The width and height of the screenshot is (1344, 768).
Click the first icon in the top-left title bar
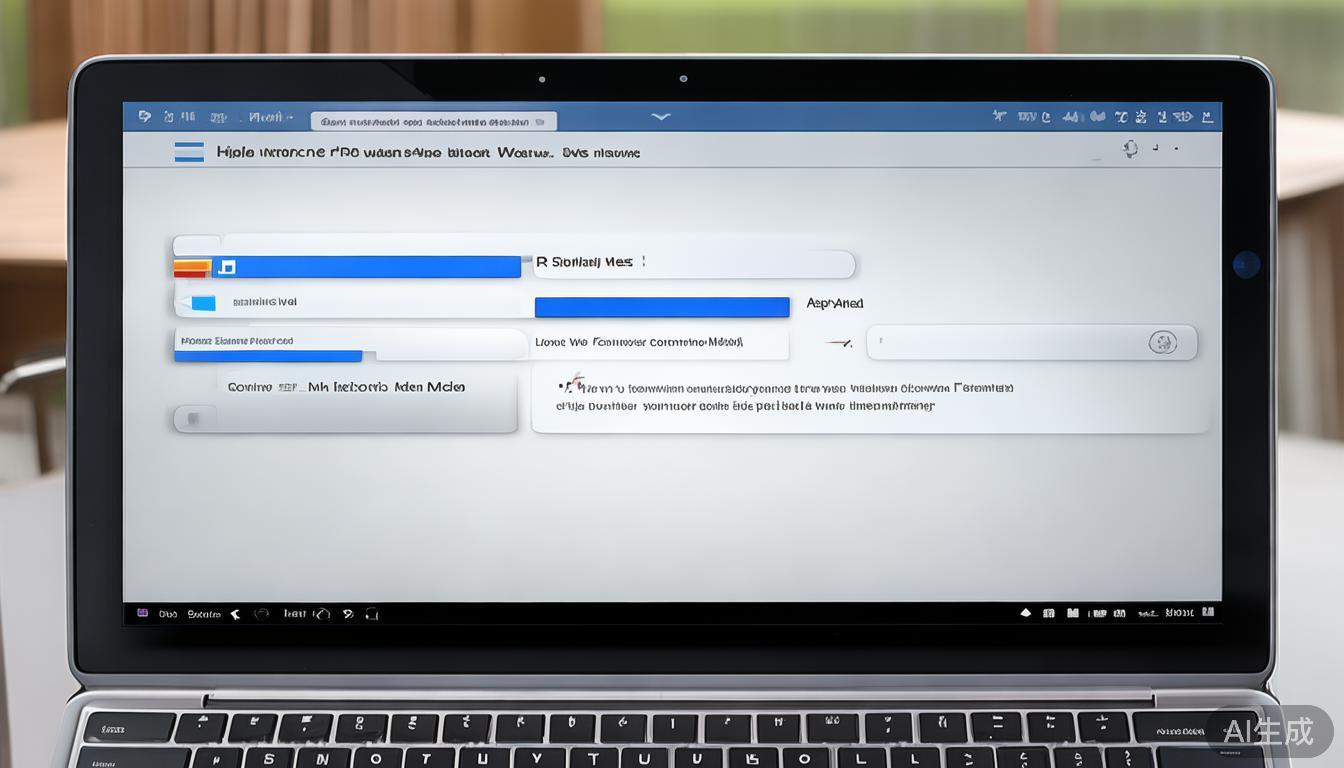[x=145, y=117]
